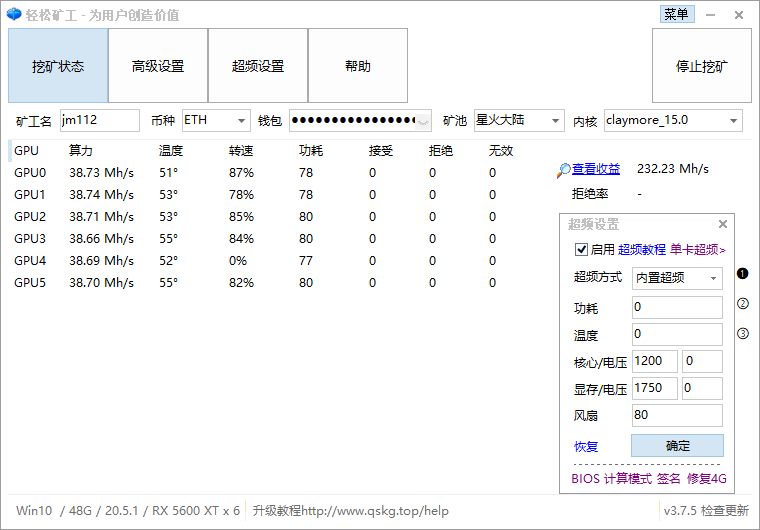This screenshot has height=530, width=760.
Task: Select overclock preset number 1
Action: [743, 274]
